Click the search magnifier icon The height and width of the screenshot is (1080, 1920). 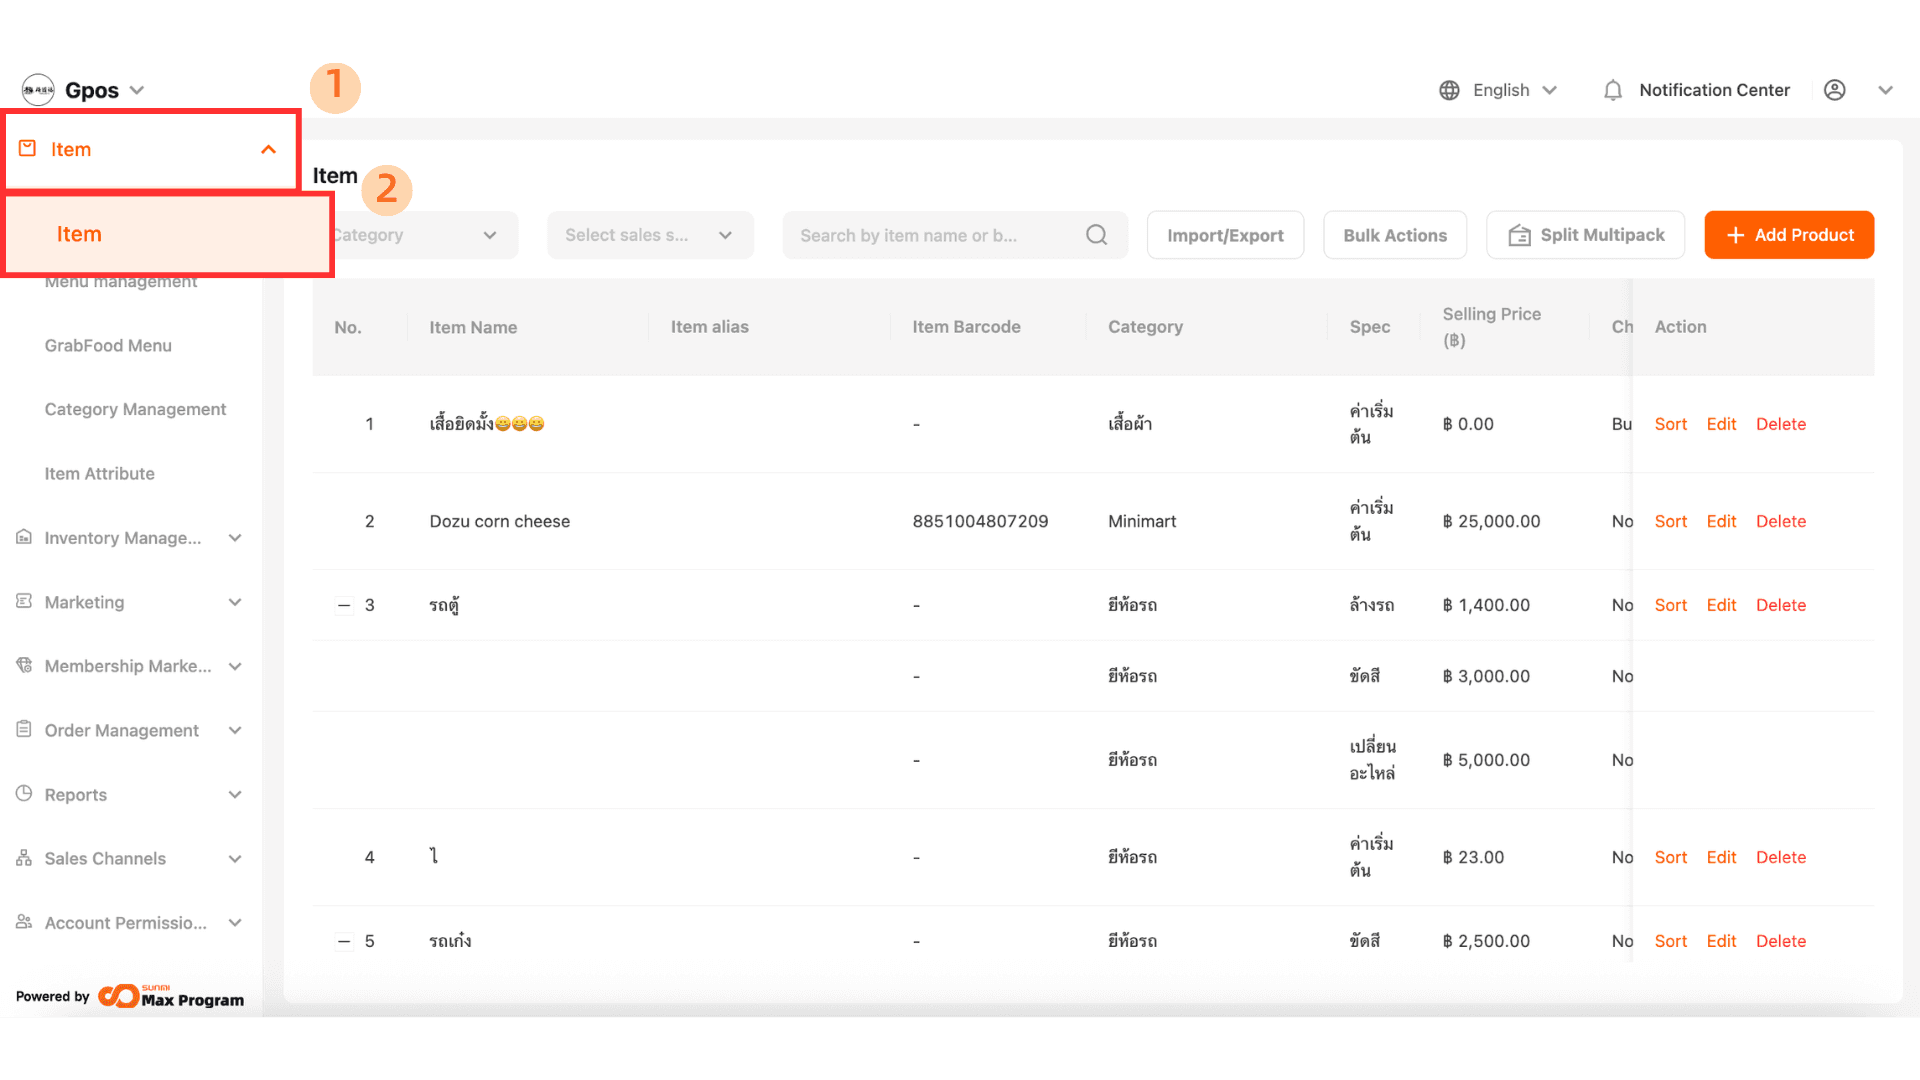(1096, 235)
